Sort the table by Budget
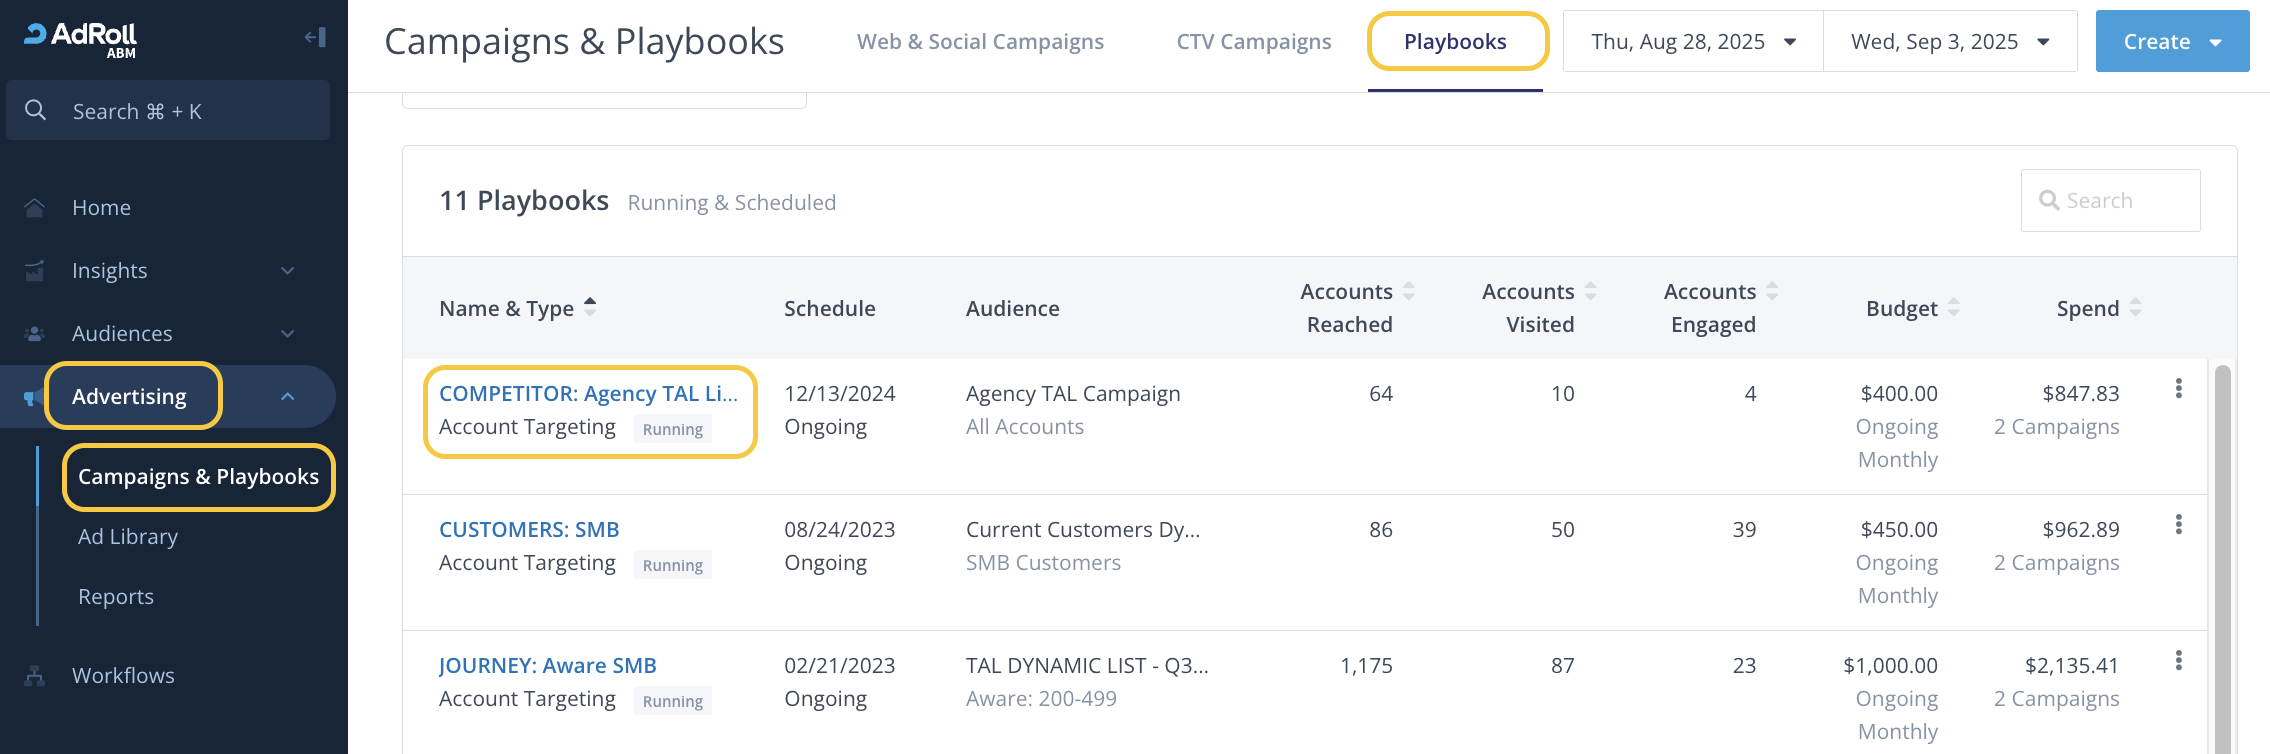Screen dimensions: 2270x754 tap(1953, 308)
